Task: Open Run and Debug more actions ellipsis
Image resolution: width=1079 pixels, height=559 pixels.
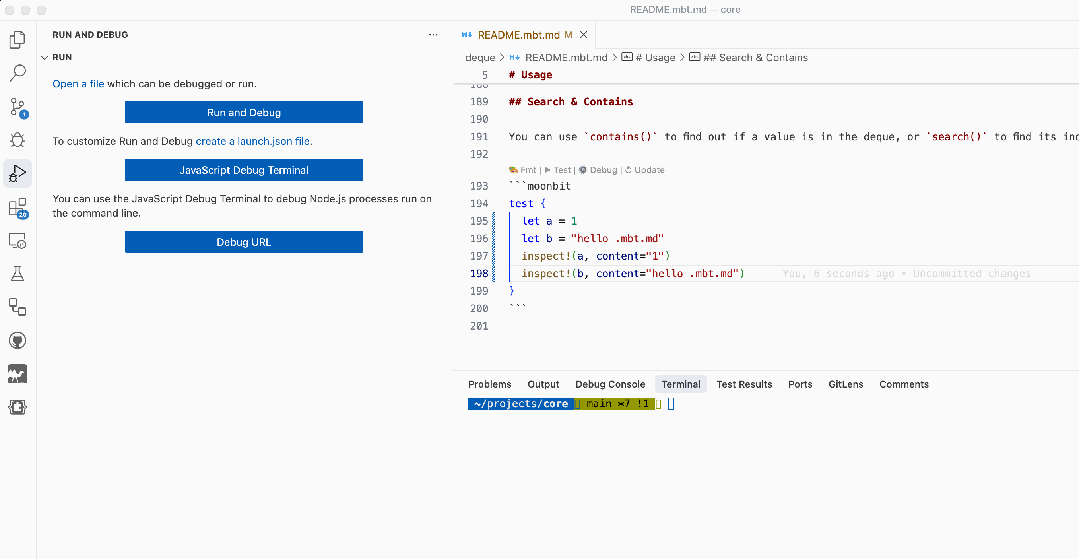Action: click(433, 34)
